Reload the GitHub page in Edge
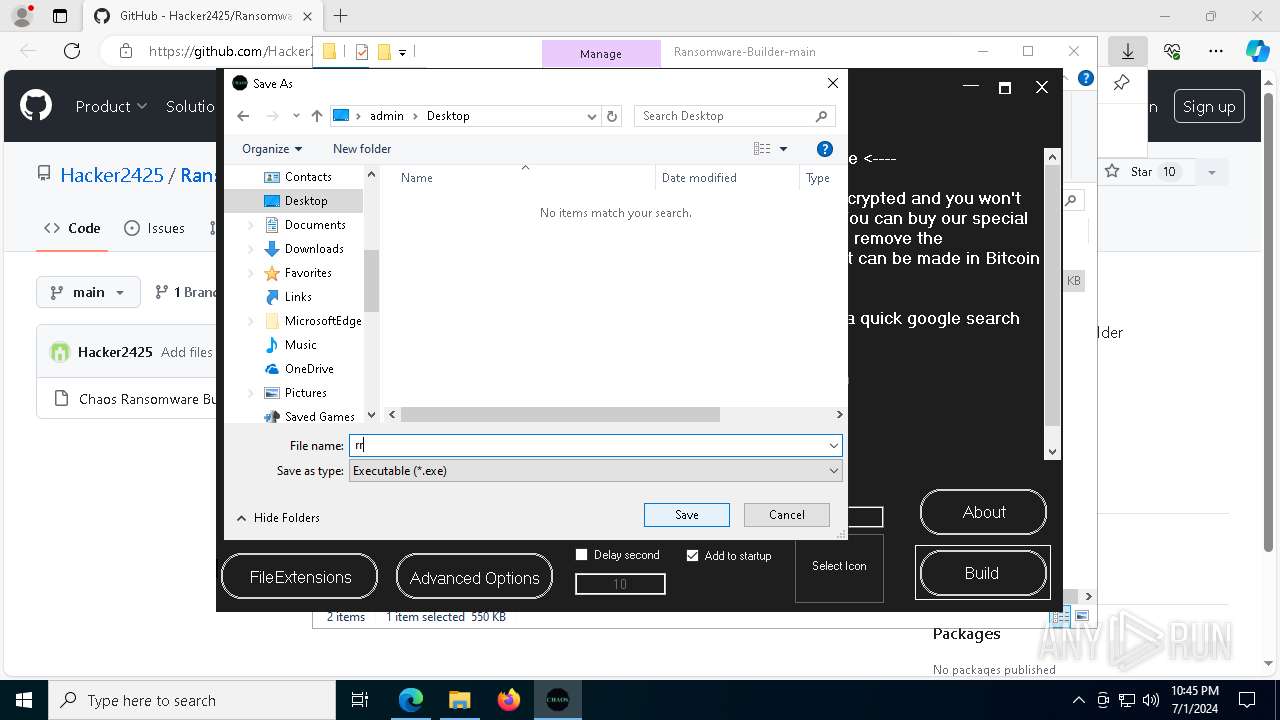 [71, 51]
